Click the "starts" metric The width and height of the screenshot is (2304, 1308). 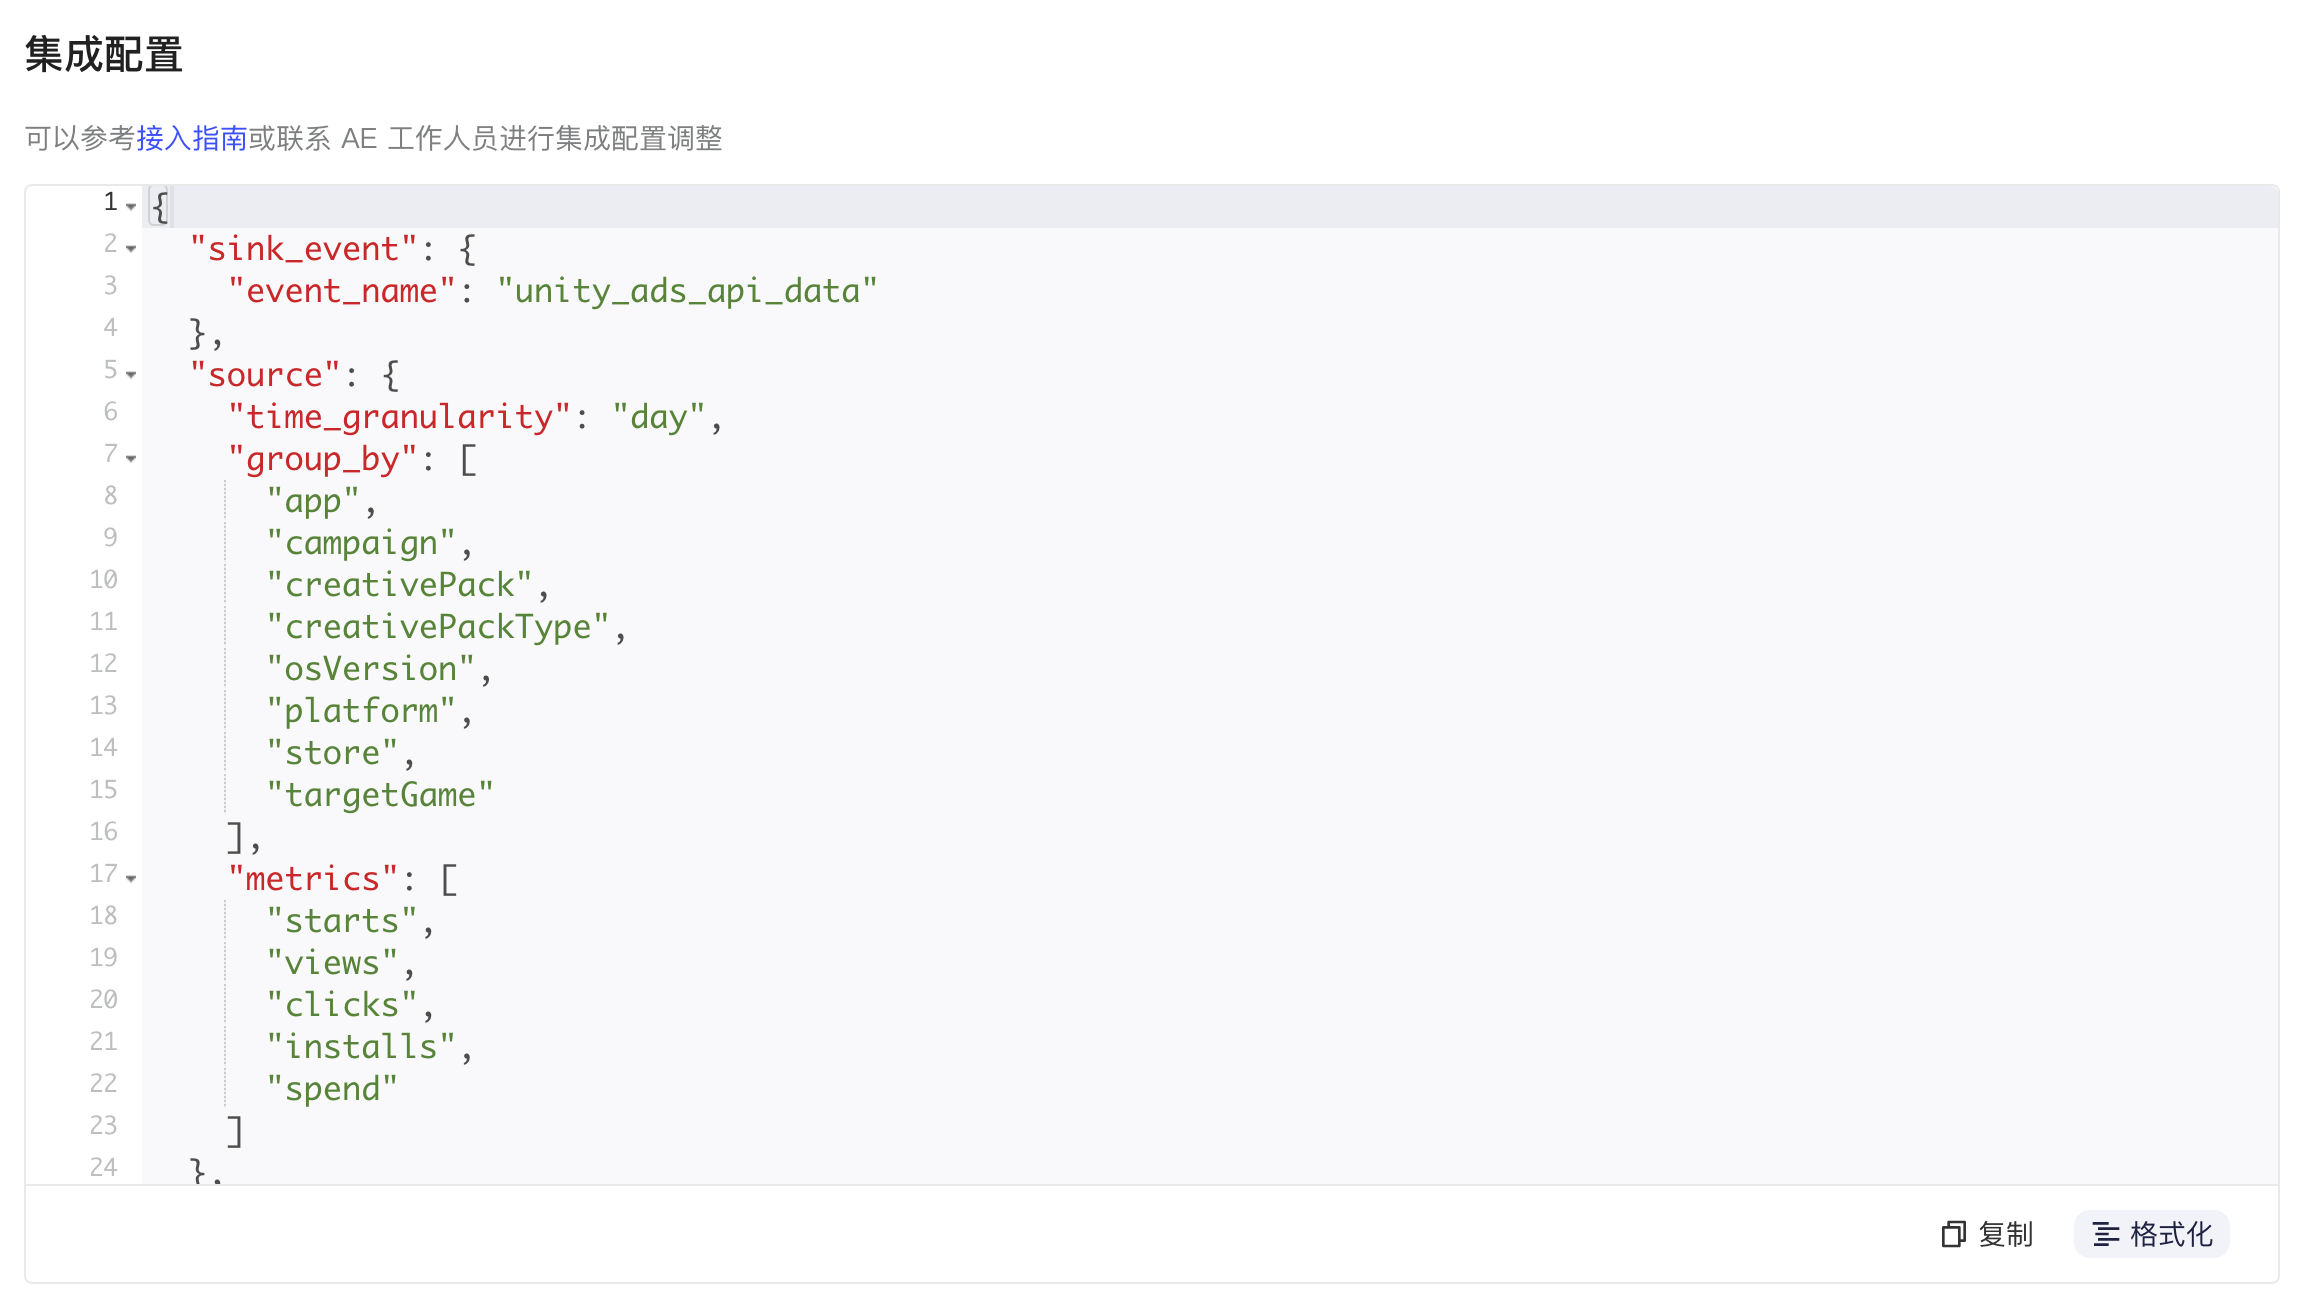[342, 921]
